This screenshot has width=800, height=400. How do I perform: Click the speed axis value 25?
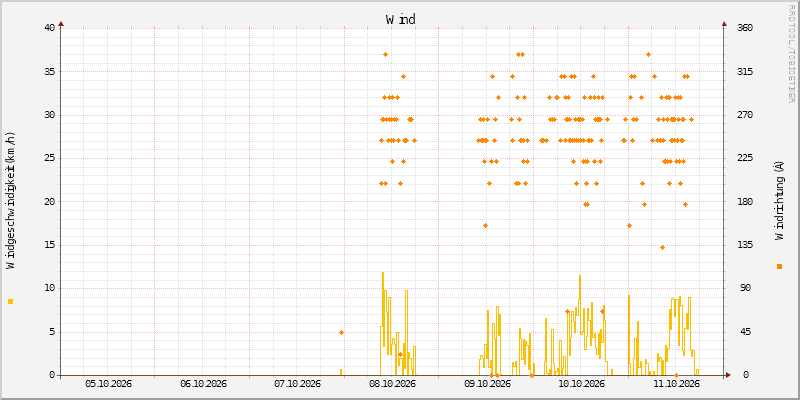pyautogui.click(x=49, y=158)
